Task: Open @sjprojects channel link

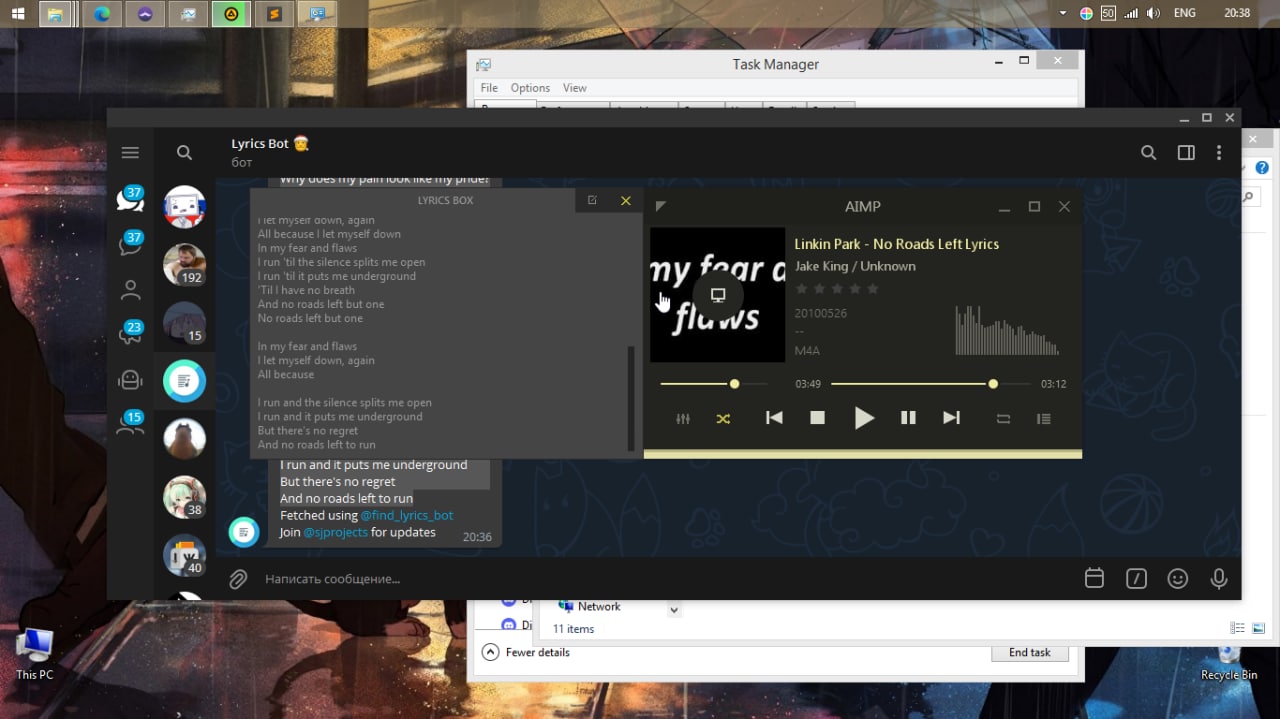Action: point(336,532)
